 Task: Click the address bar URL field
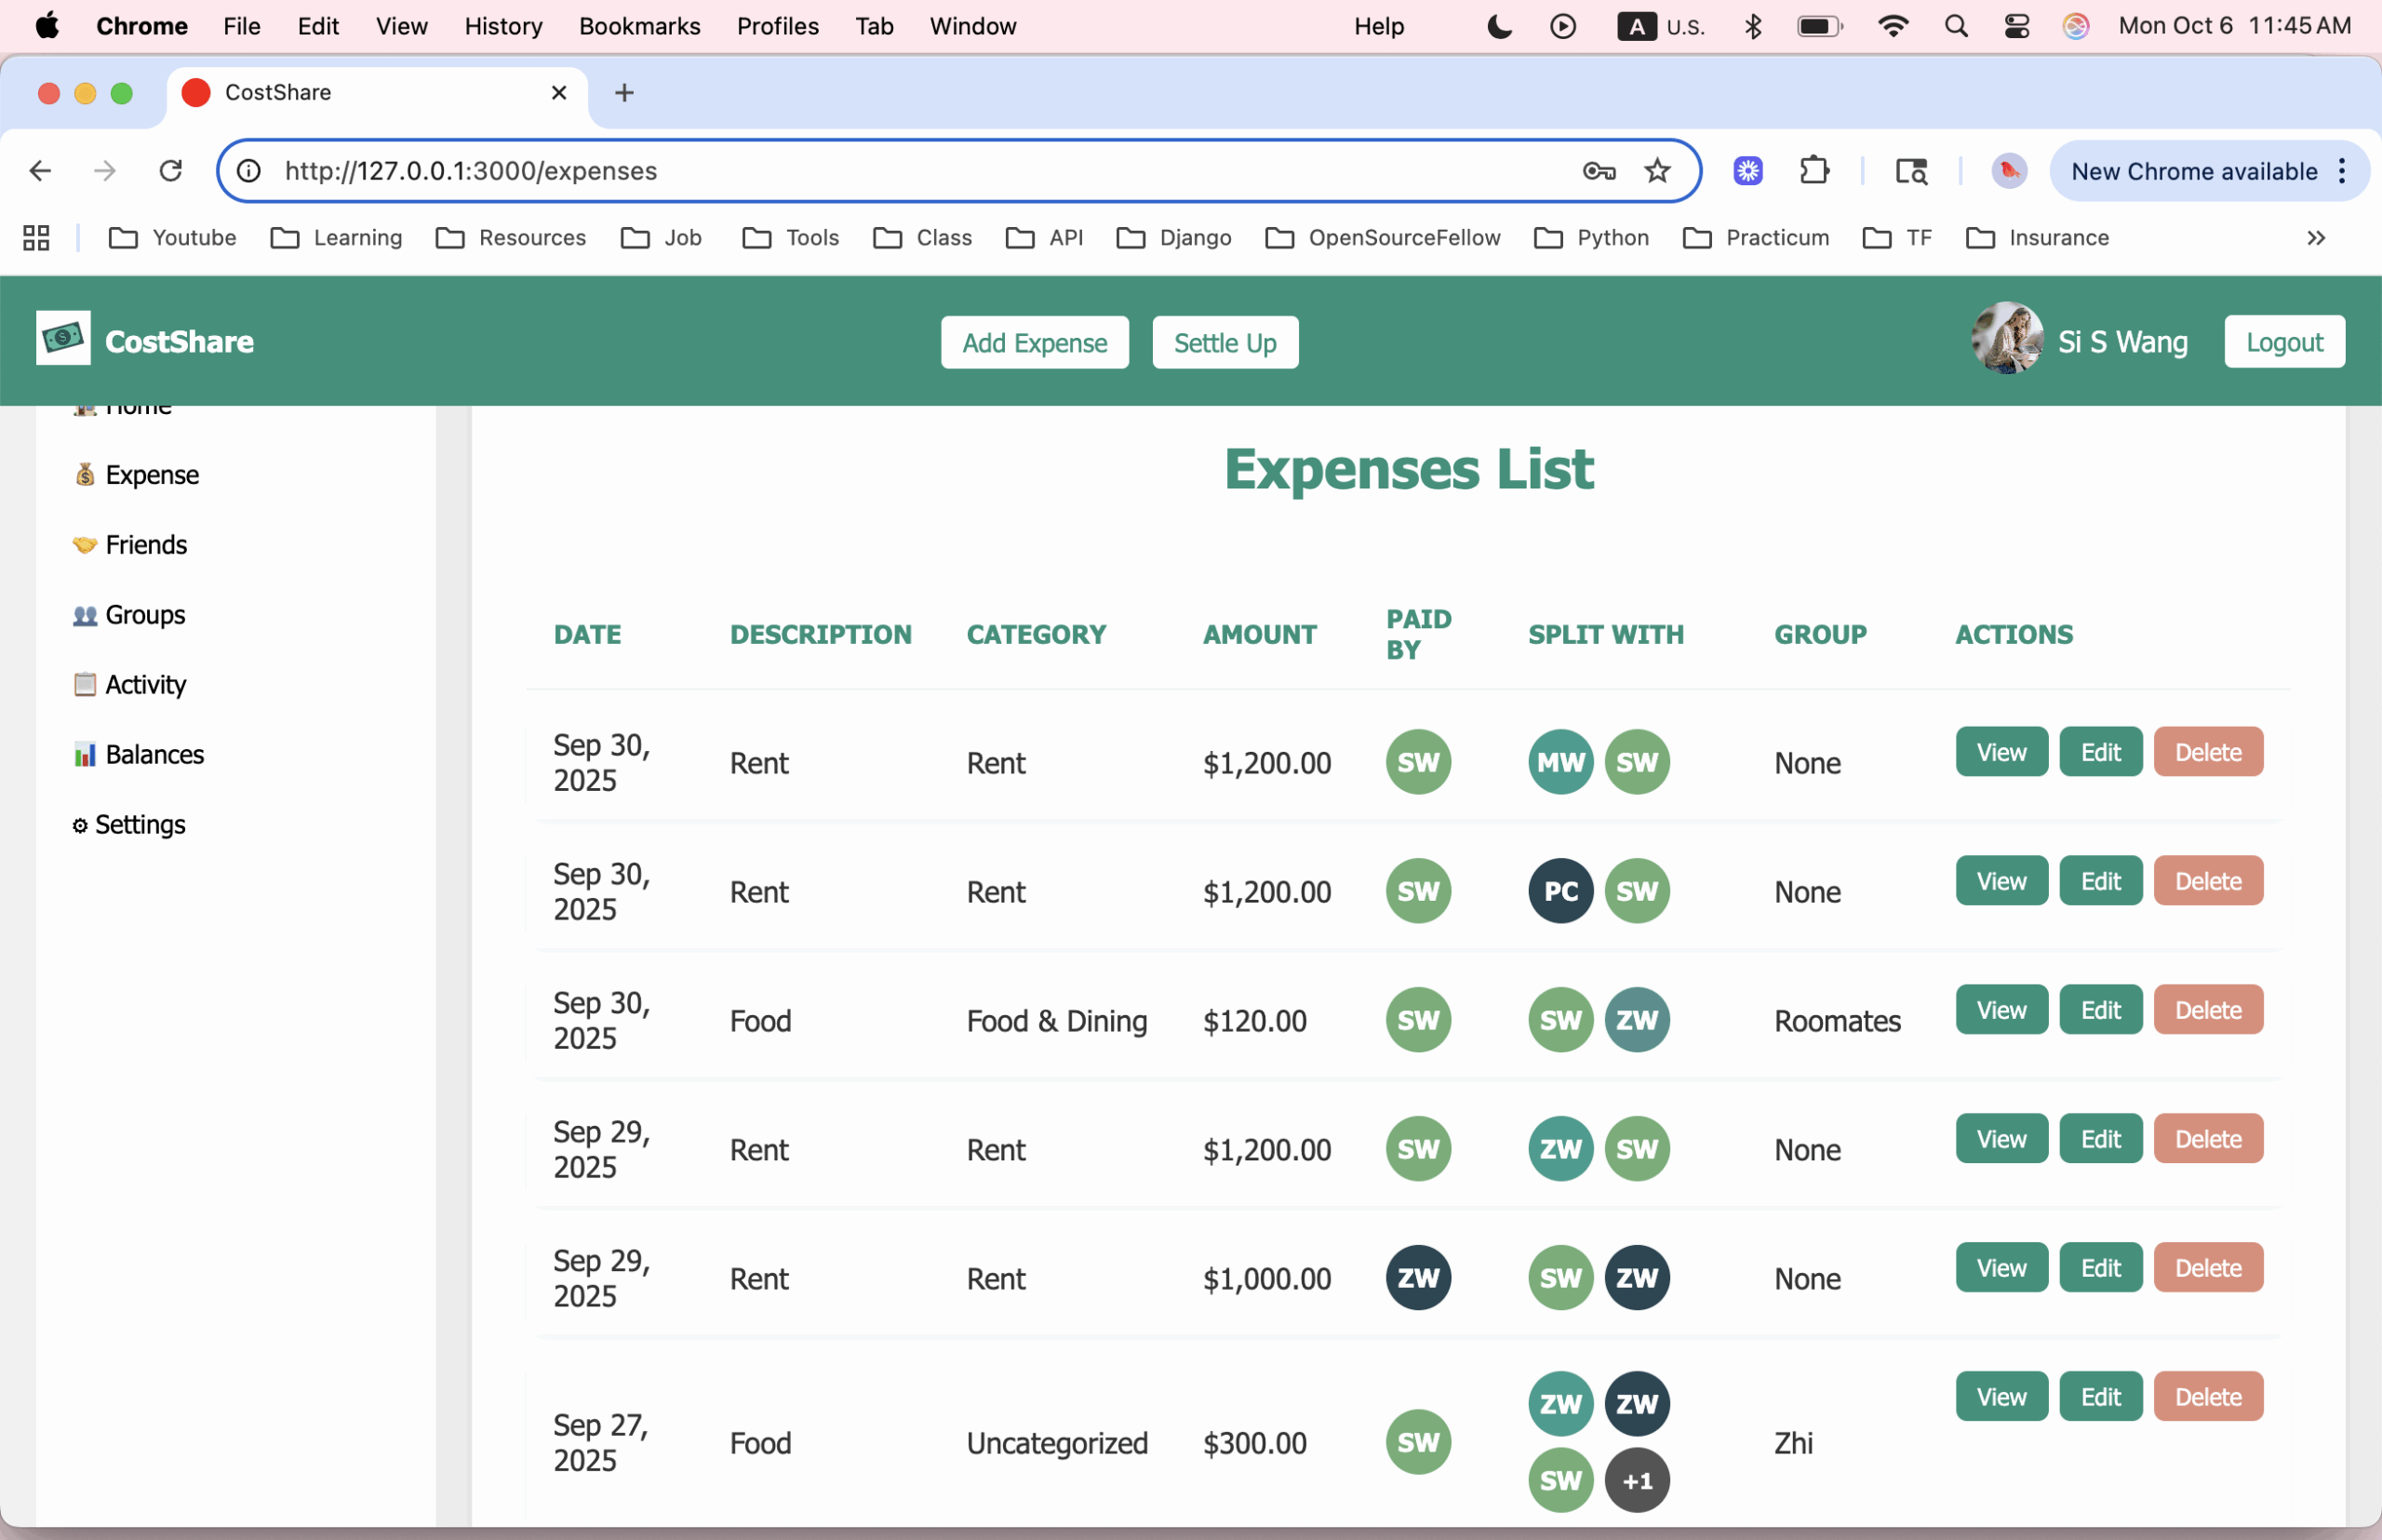coord(900,171)
